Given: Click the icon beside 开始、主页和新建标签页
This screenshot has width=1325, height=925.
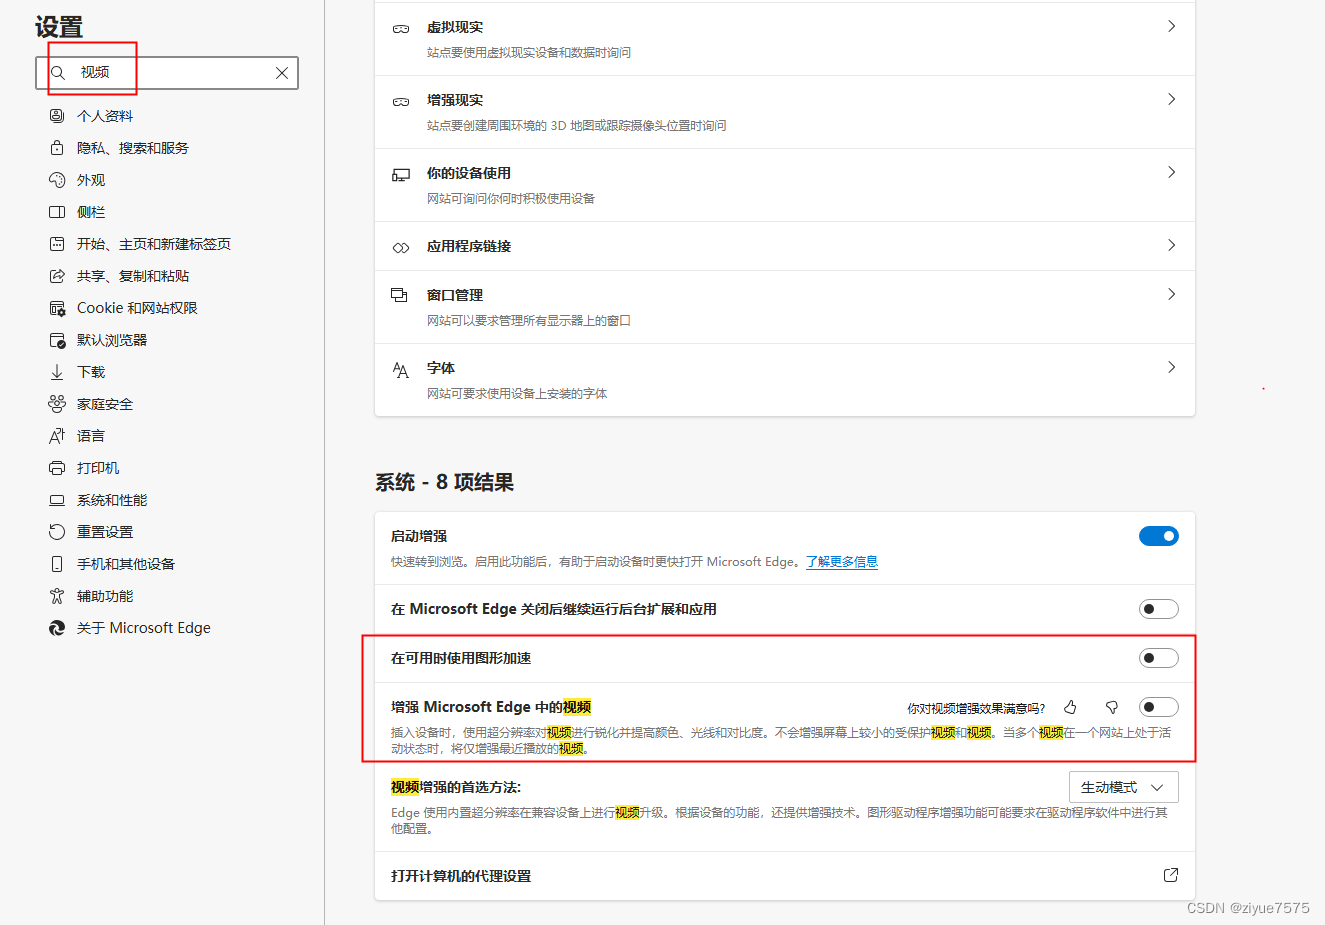Looking at the screenshot, I should pos(57,244).
